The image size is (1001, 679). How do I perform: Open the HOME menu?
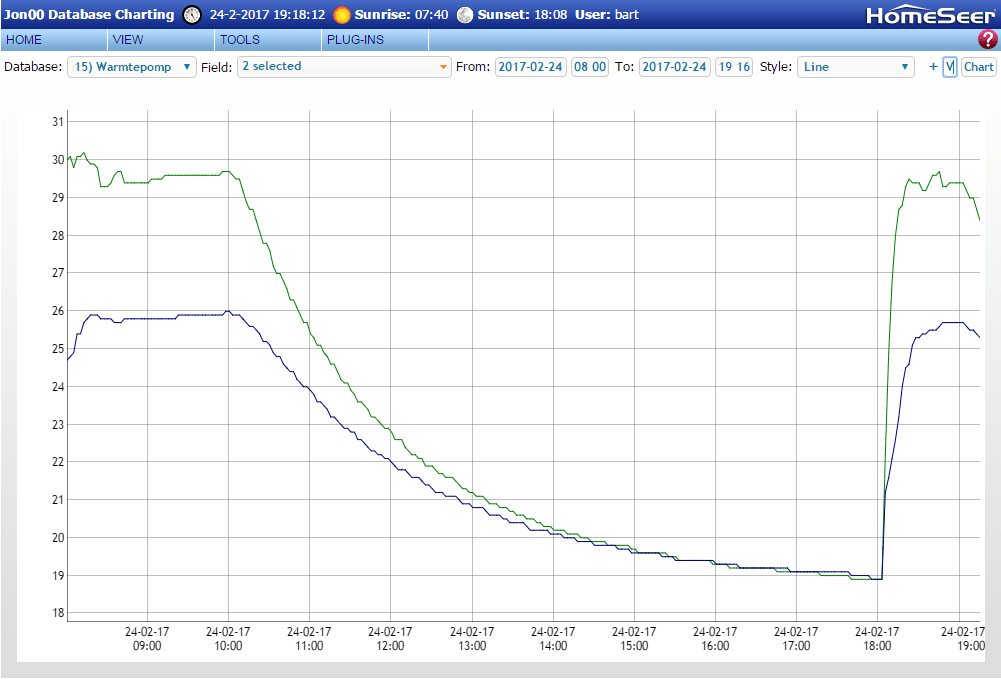pos(54,40)
